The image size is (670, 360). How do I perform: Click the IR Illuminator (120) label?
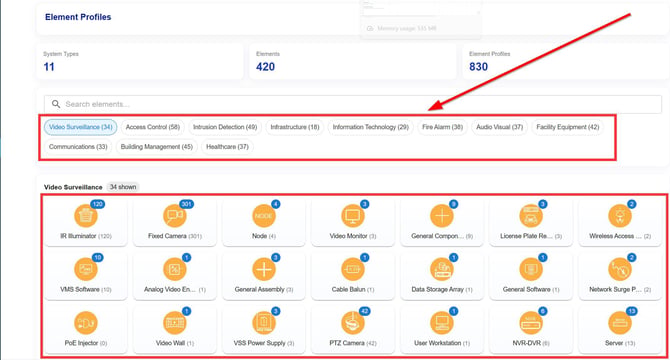pyautogui.click(x=85, y=236)
